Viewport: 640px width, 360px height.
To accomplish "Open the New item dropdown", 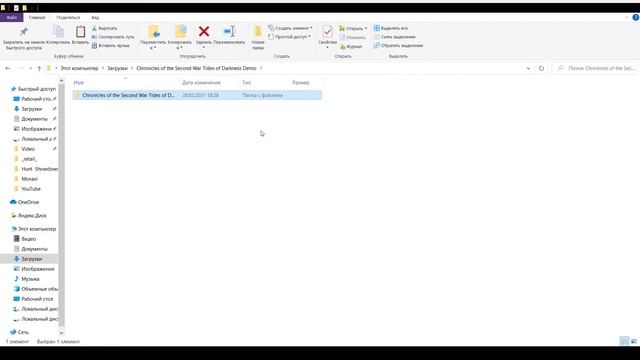I will pyautogui.click(x=290, y=28).
